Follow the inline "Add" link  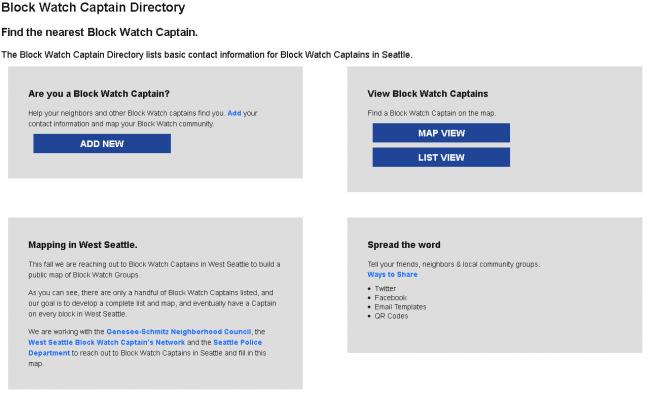234,113
